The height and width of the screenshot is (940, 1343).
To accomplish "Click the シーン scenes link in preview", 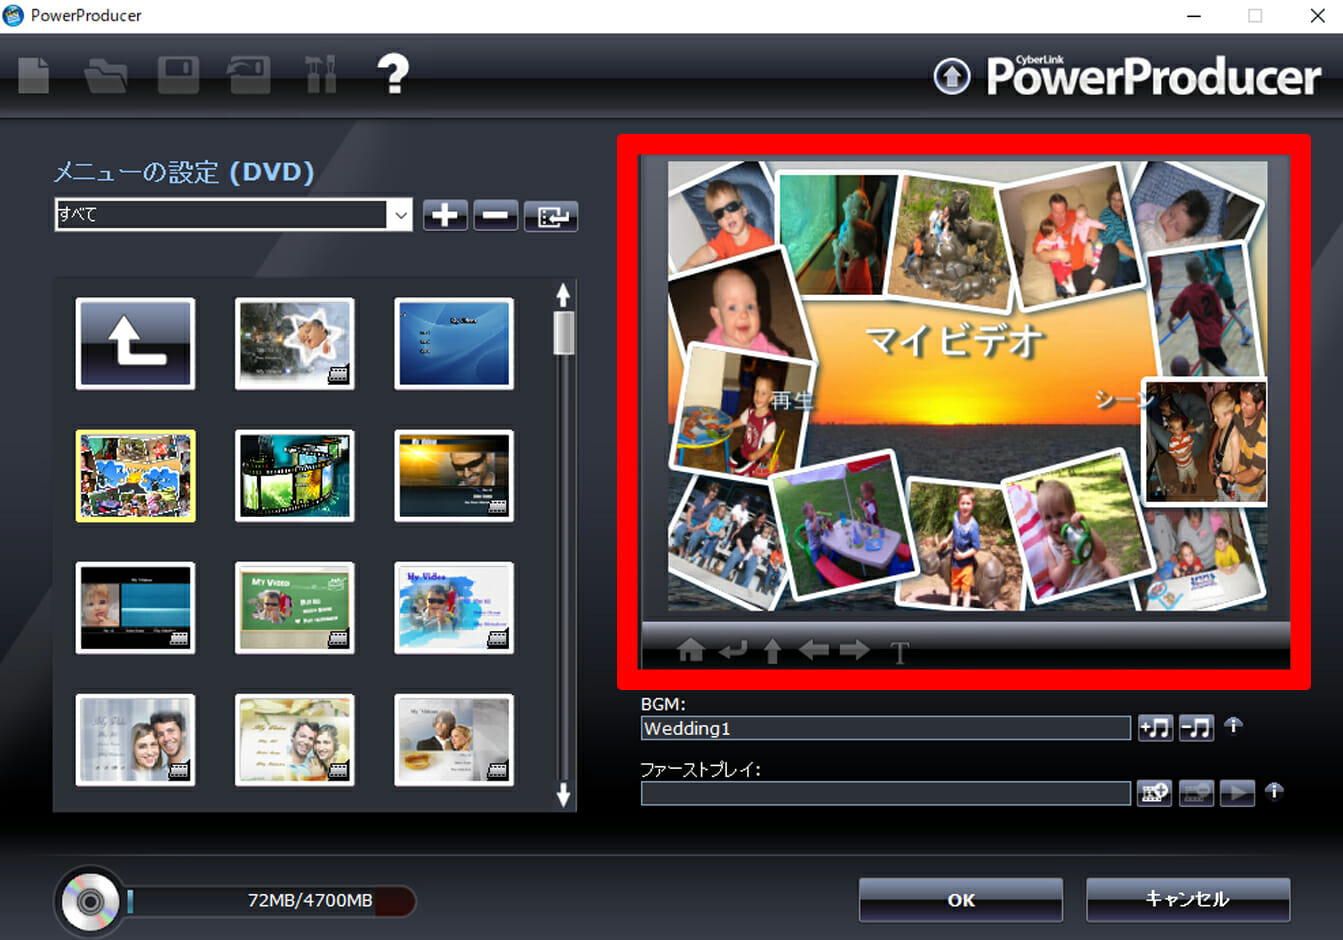I will [x=1125, y=400].
